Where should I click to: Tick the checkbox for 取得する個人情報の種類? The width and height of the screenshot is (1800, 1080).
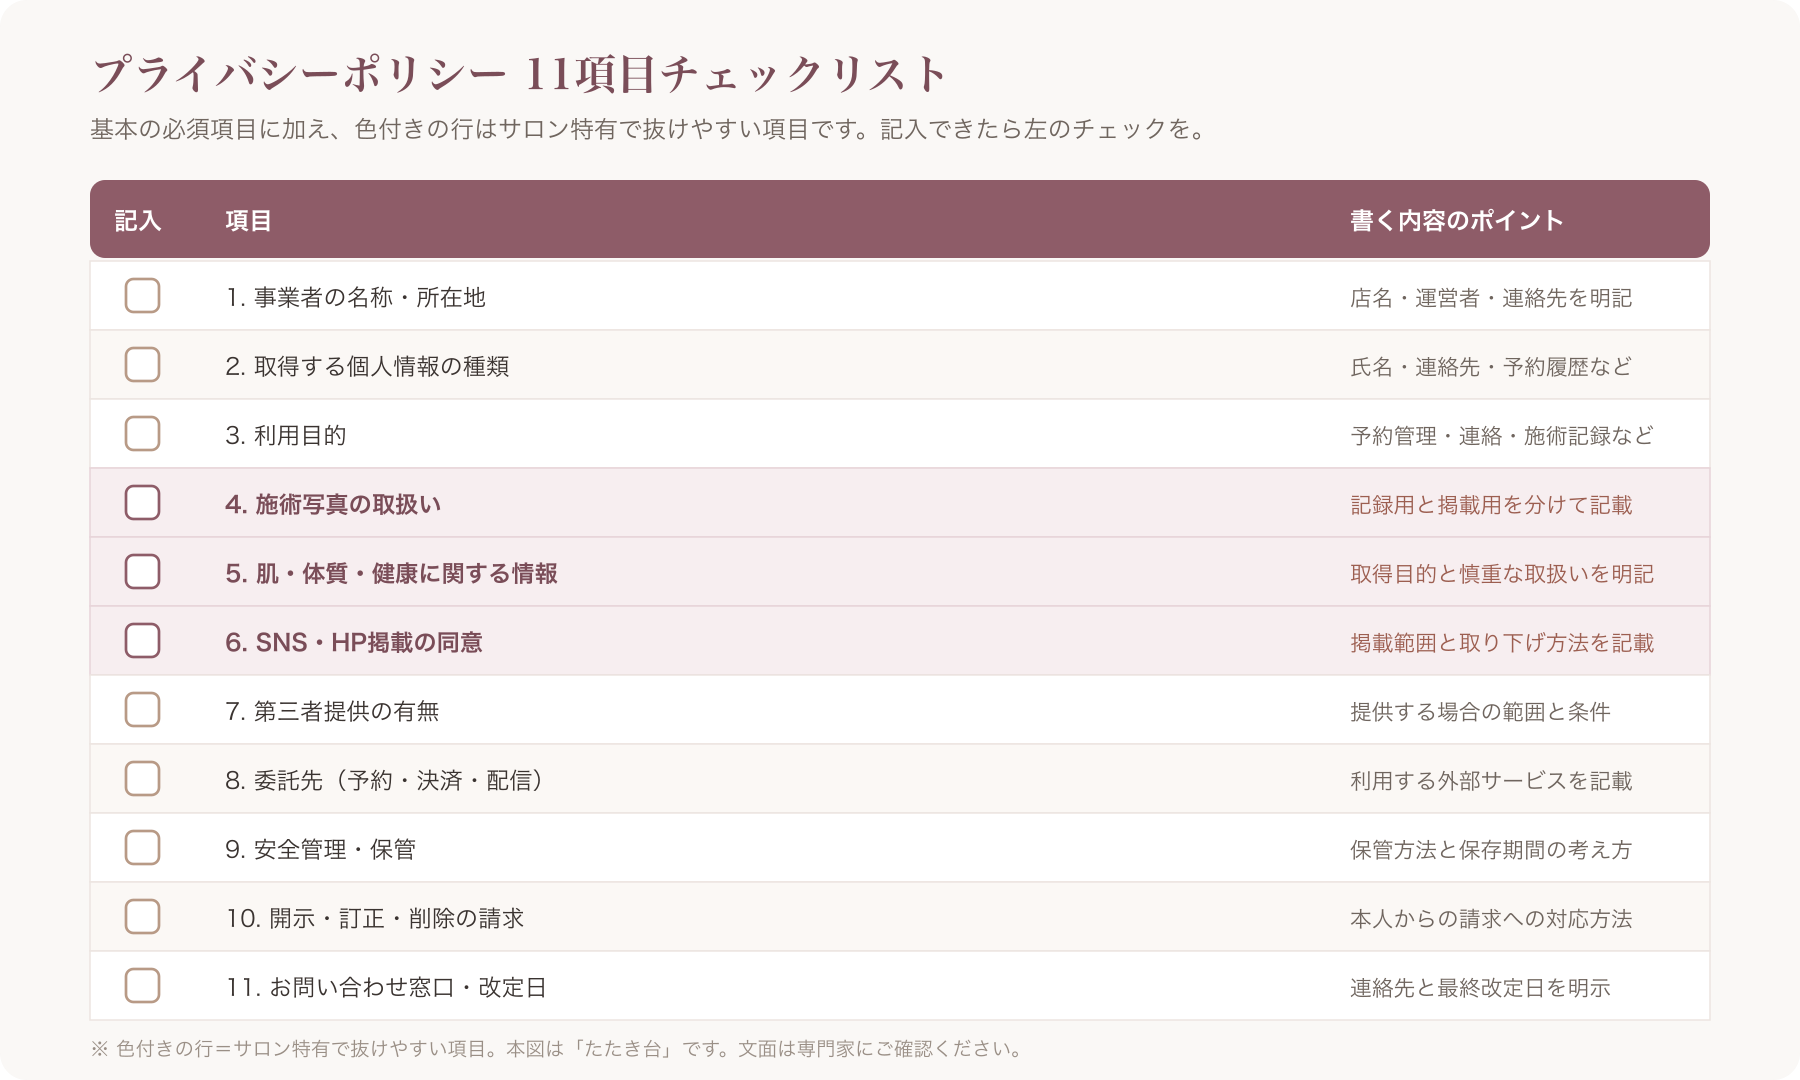coord(142,365)
